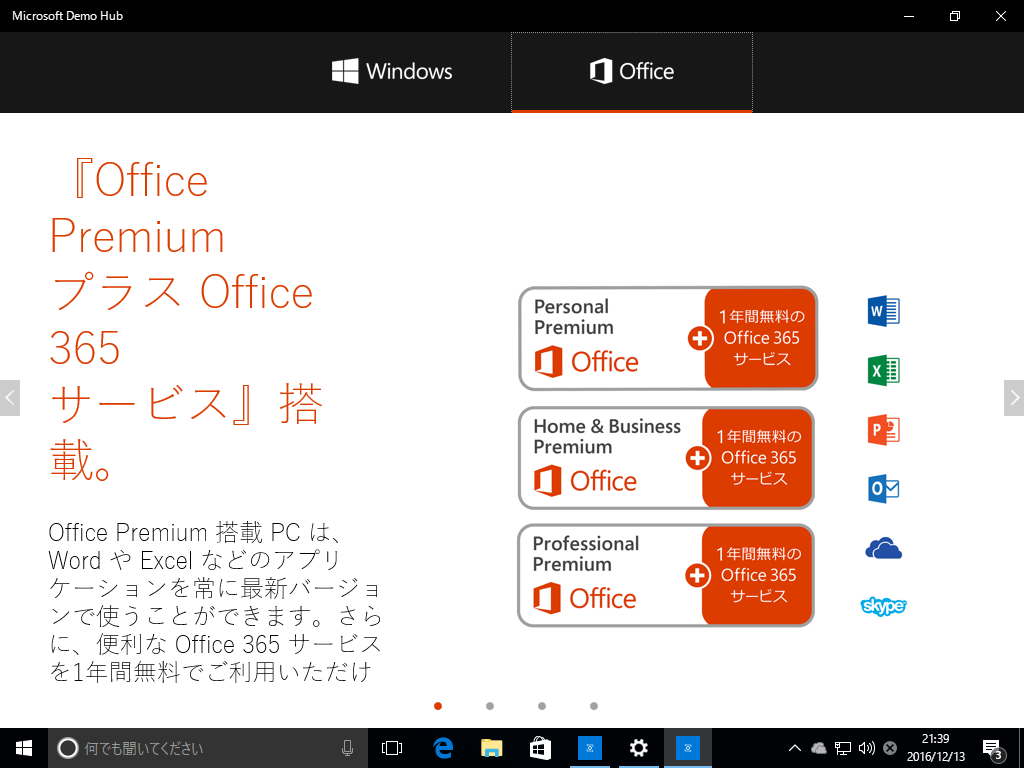Click the OneDrive tray icon
The image size is (1024, 768).
click(818, 748)
